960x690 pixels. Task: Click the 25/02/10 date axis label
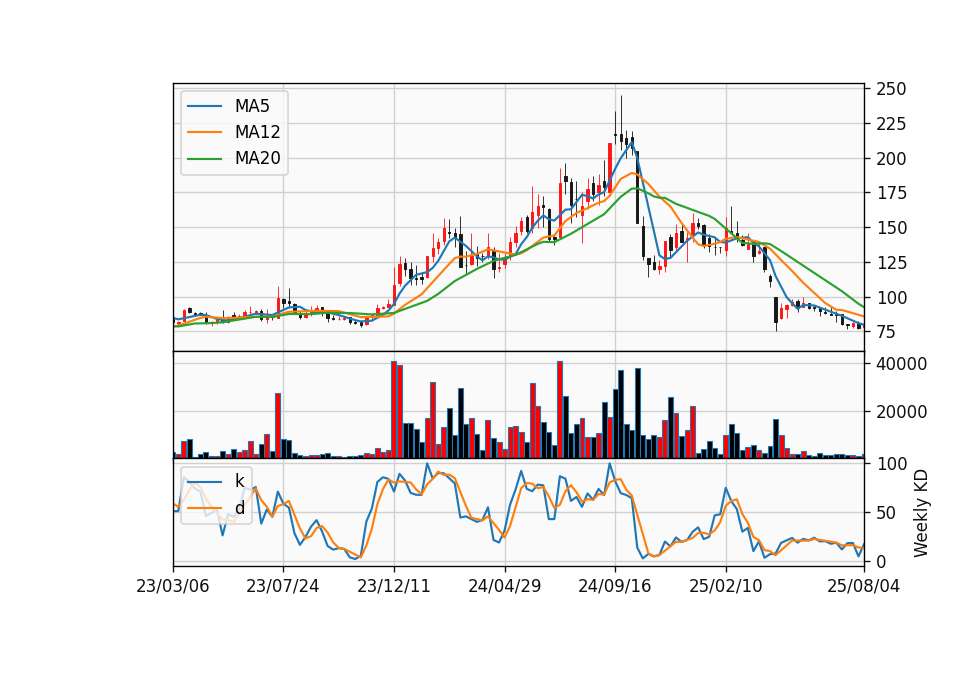point(726,586)
